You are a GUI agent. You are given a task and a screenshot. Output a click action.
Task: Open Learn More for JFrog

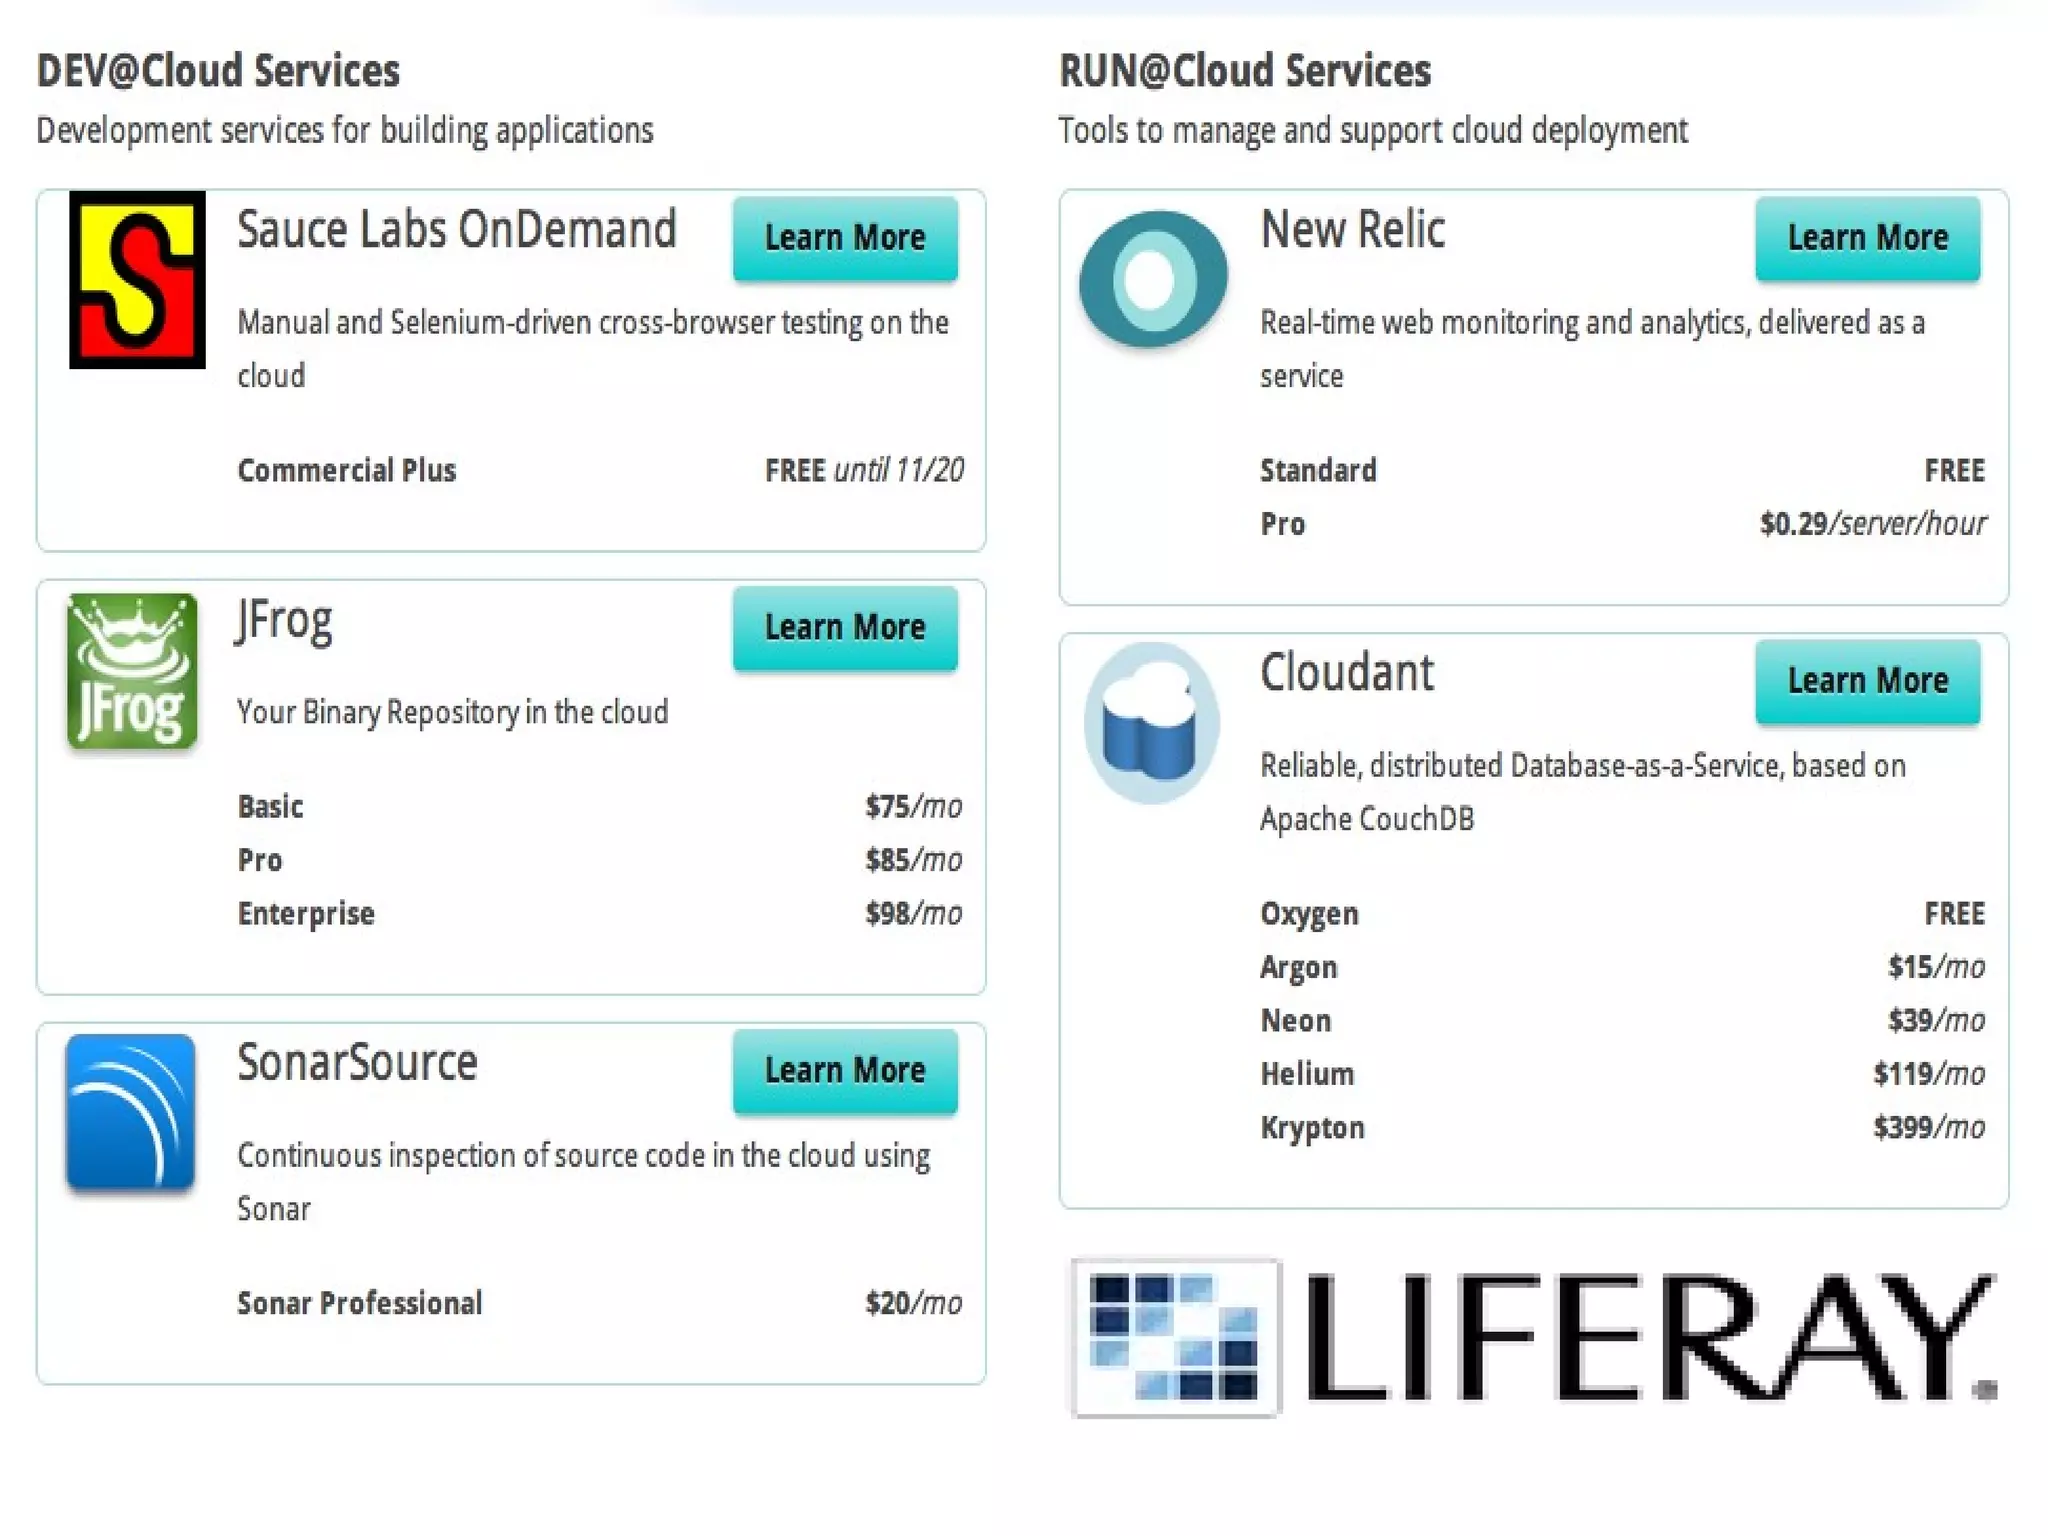[x=845, y=628]
